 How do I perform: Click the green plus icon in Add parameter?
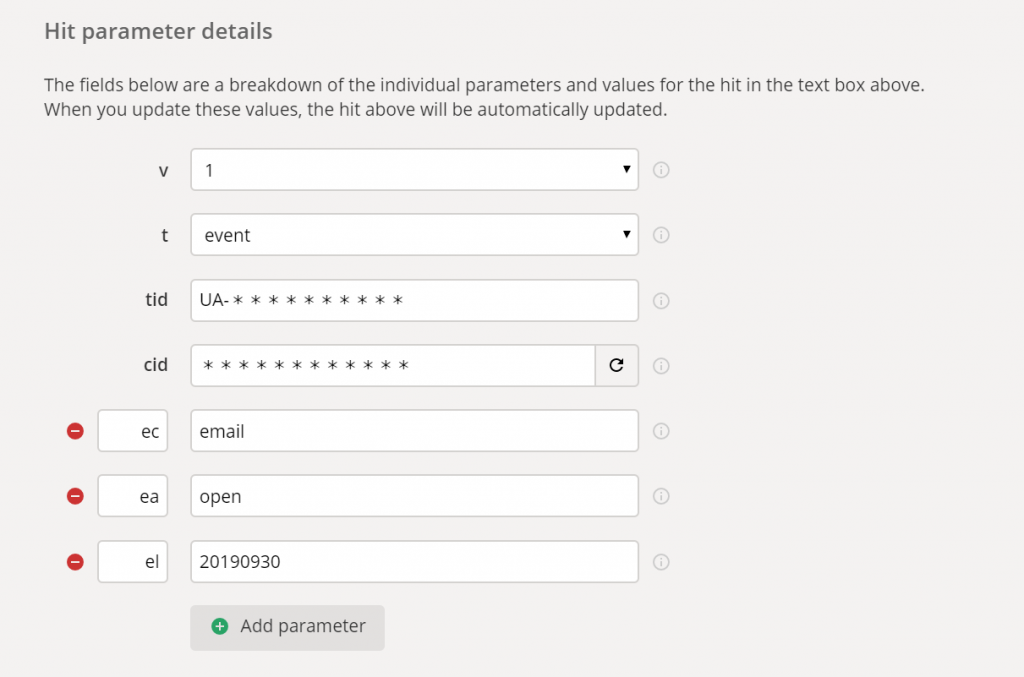220,627
